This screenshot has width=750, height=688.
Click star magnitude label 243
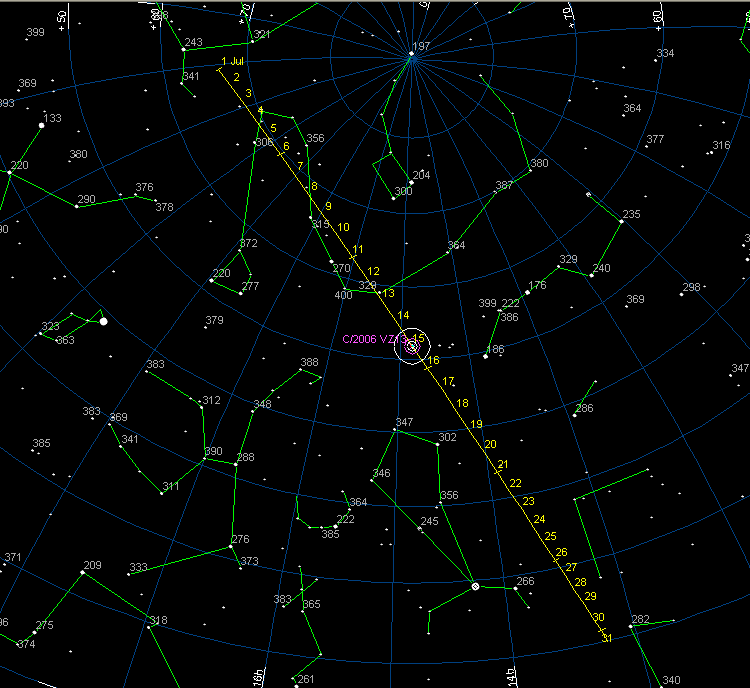click(193, 42)
